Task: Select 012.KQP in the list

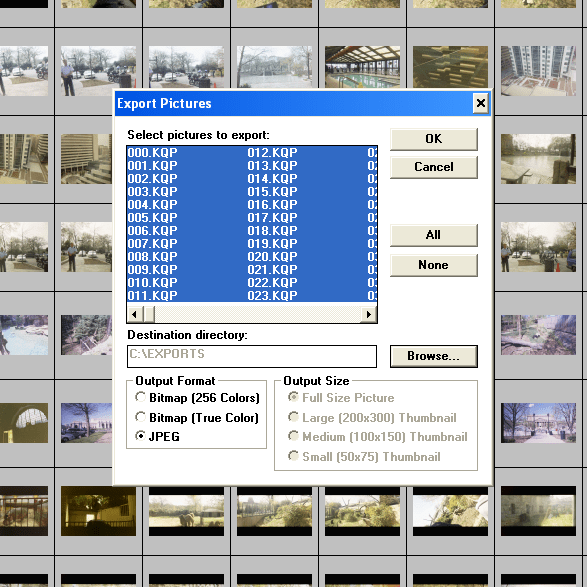Action: (272, 153)
